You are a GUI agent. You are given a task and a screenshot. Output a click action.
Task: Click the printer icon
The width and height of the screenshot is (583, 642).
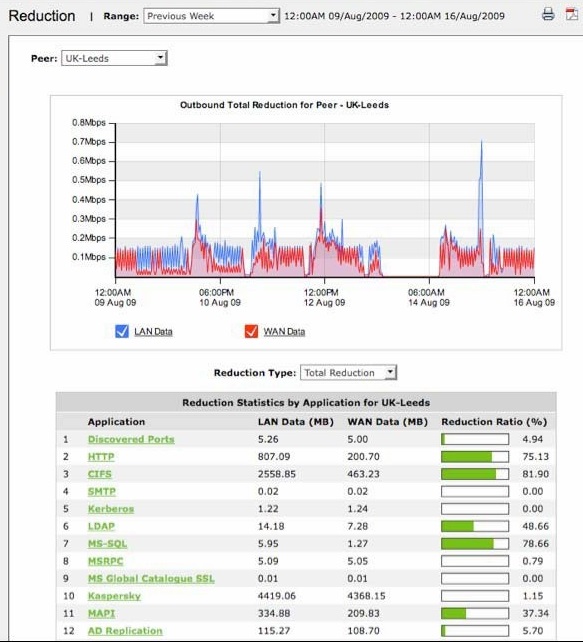click(x=548, y=14)
